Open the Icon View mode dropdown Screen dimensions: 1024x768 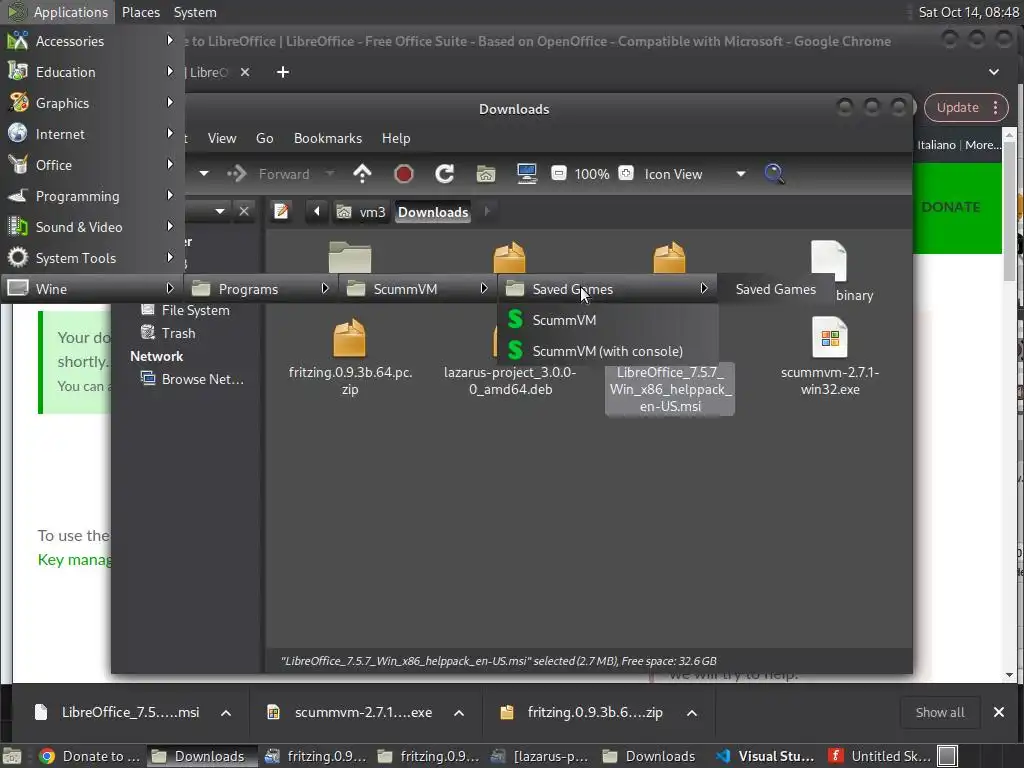pos(695,174)
